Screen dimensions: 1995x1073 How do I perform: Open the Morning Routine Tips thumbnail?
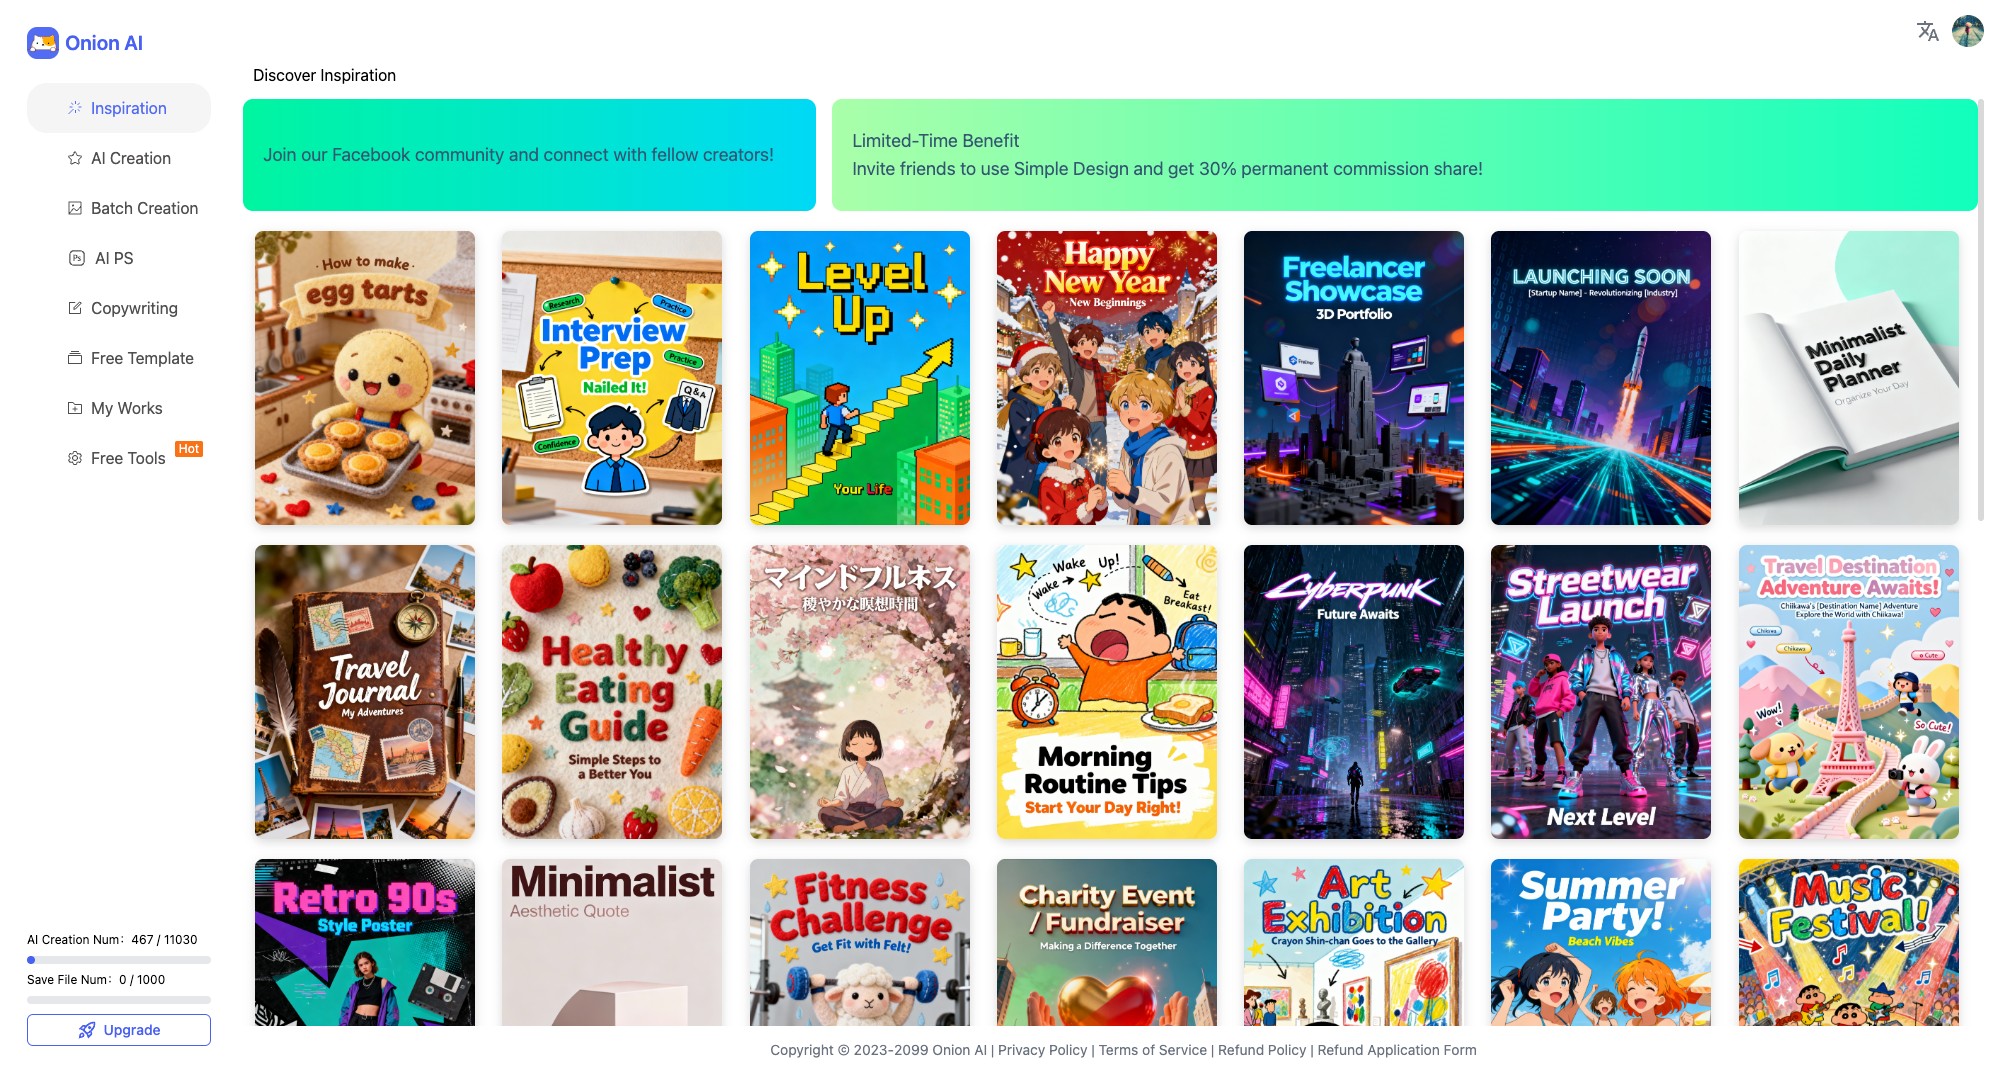pyautogui.click(x=1107, y=692)
